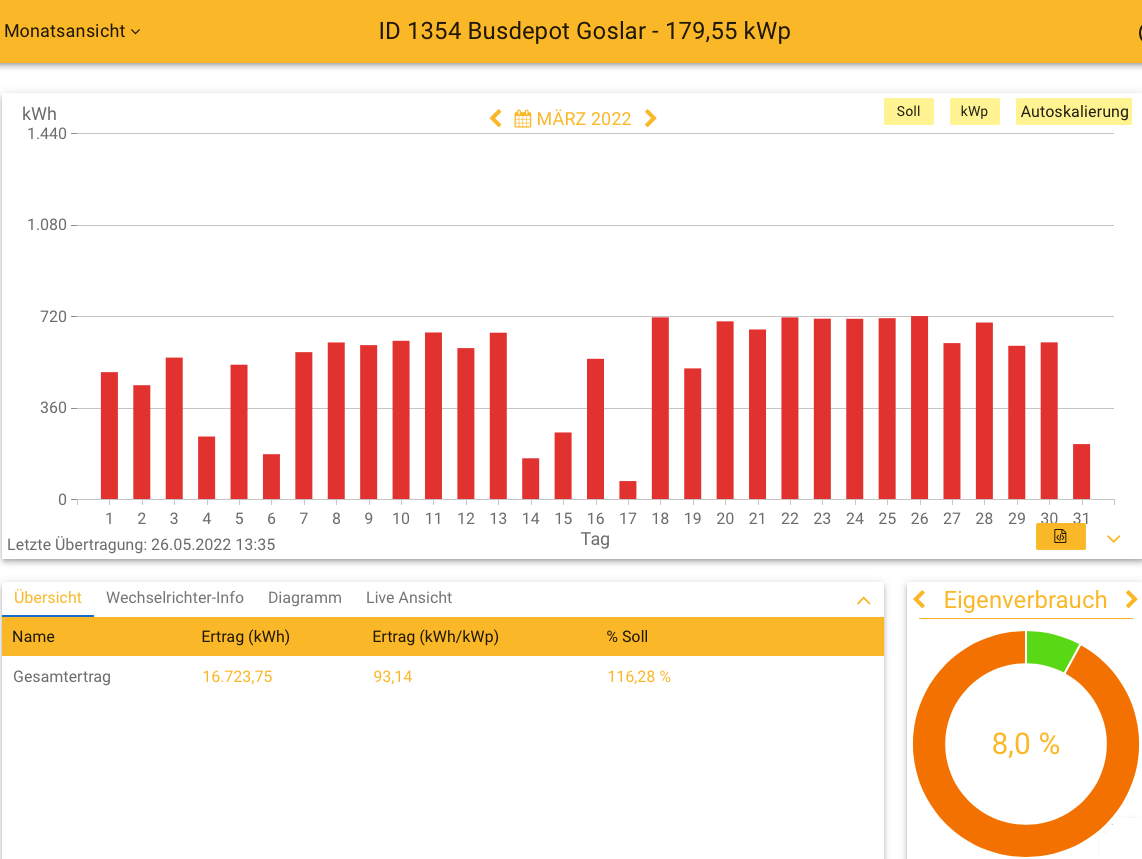The image size is (1142, 859).
Task: Click the export code file icon button
Action: click(1060, 537)
